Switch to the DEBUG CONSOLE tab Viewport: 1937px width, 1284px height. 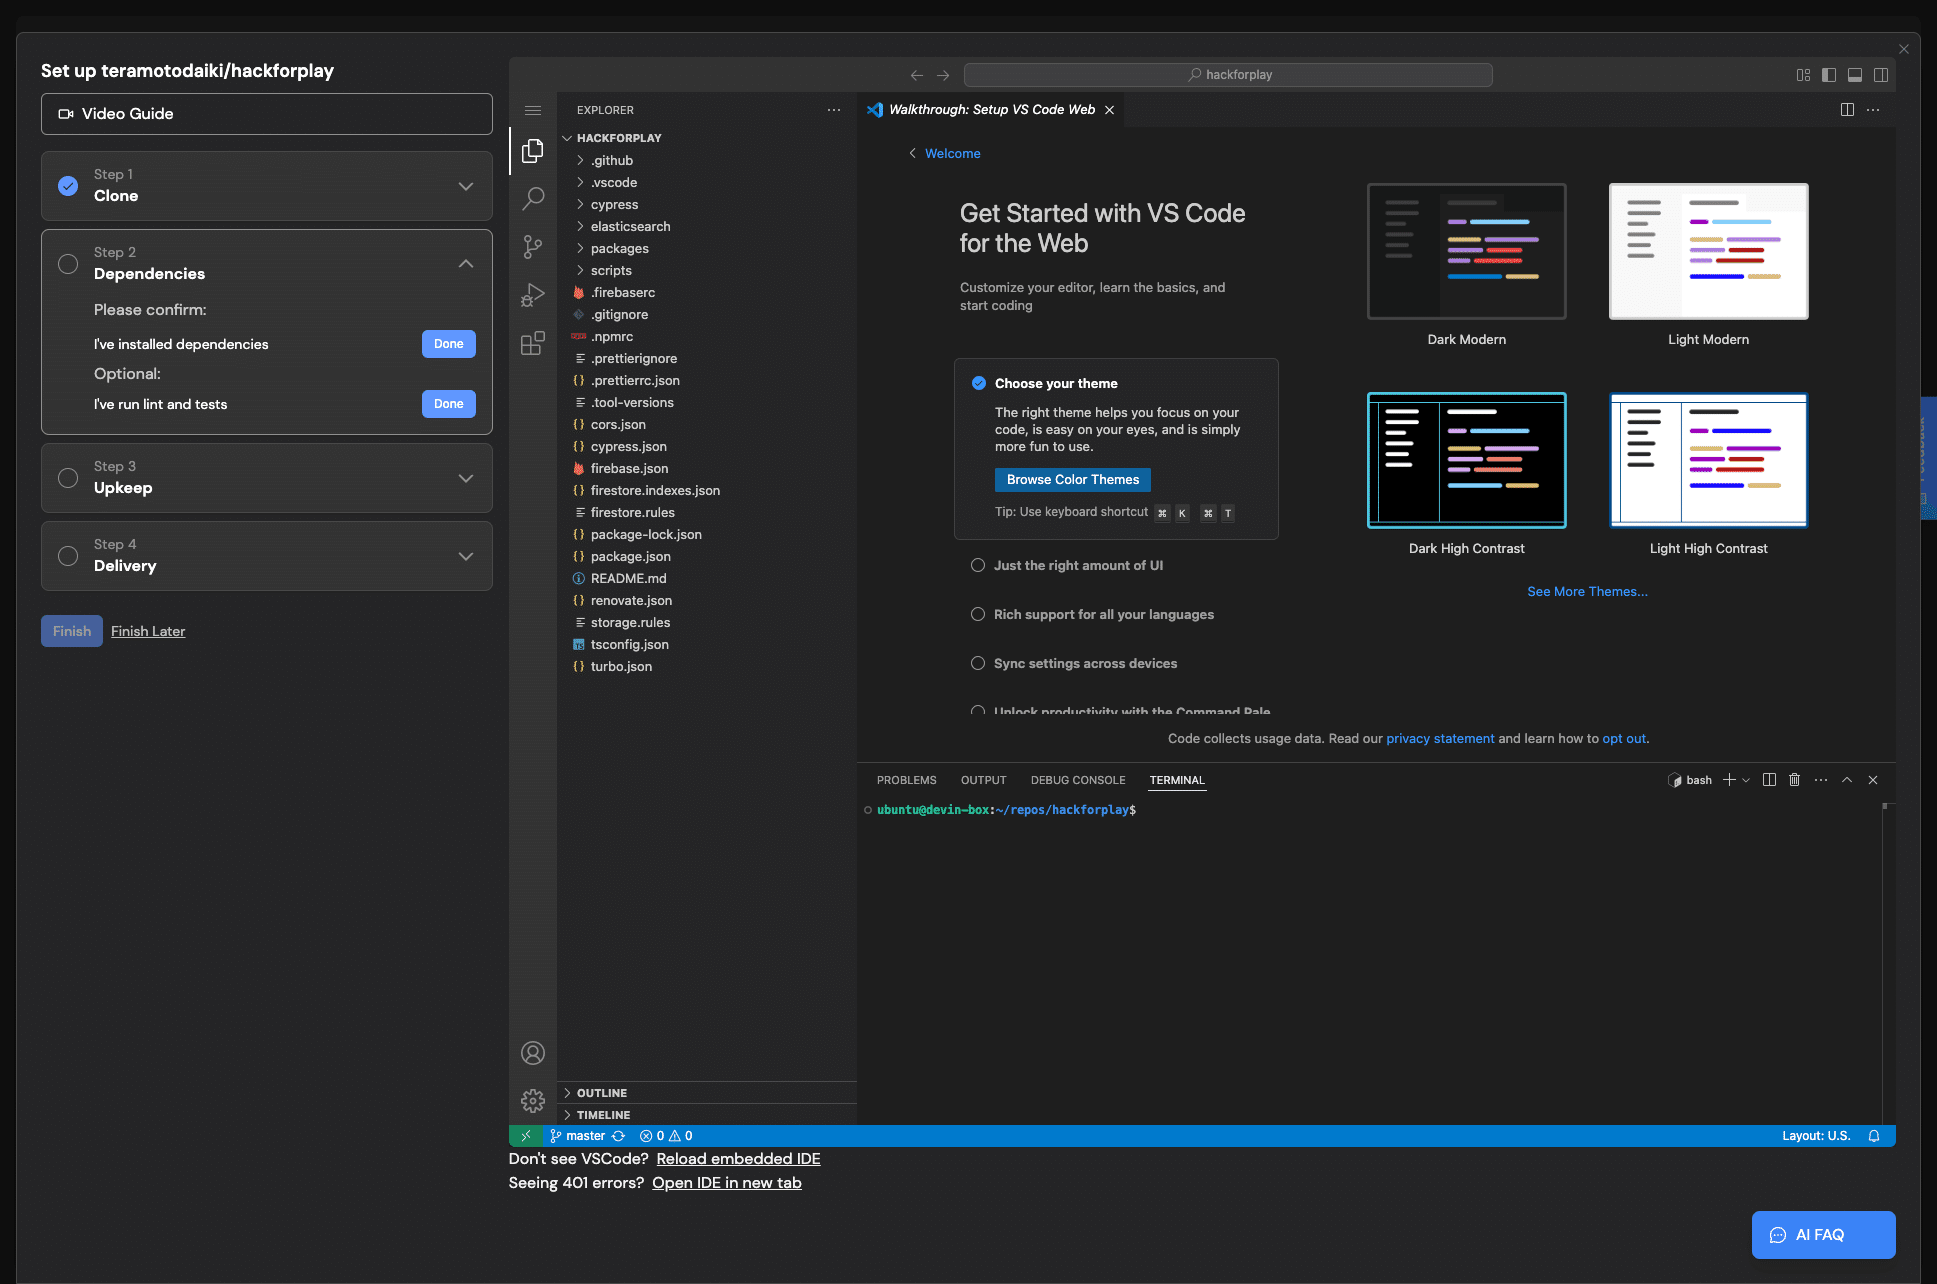(x=1078, y=780)
